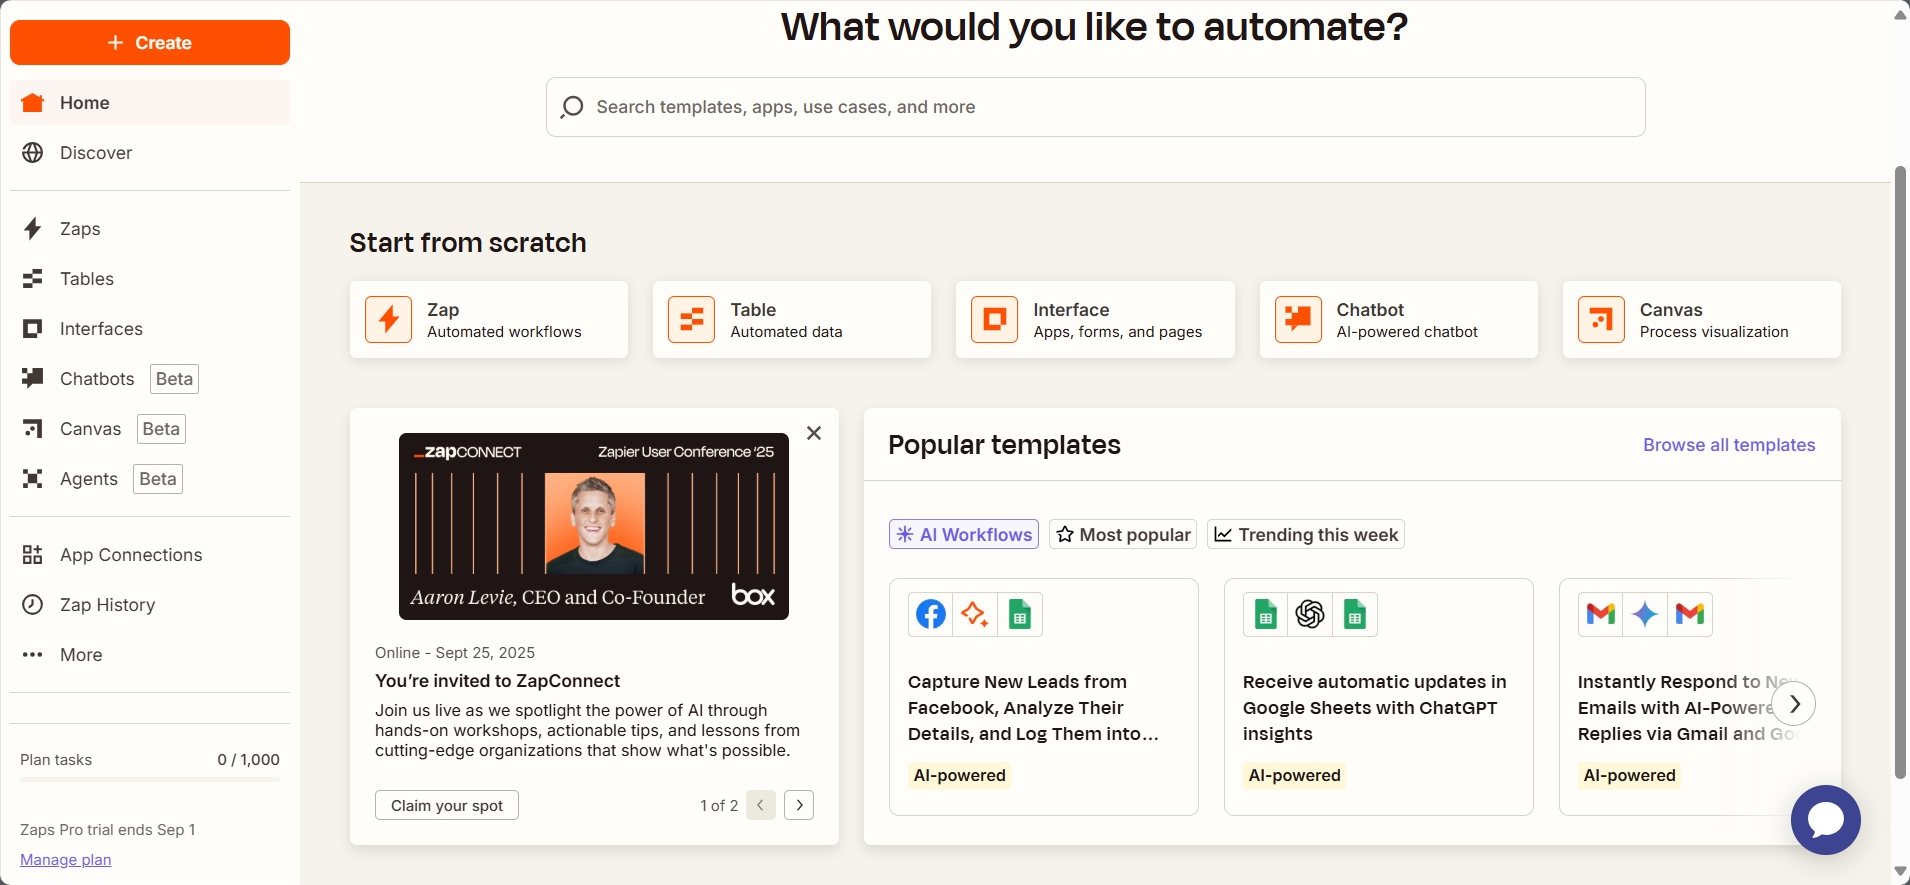Image resolution: width=1910 pixels, height=885 pixels.
Task: Open the ZapConnect conference banner image
Action: point(594,526)
